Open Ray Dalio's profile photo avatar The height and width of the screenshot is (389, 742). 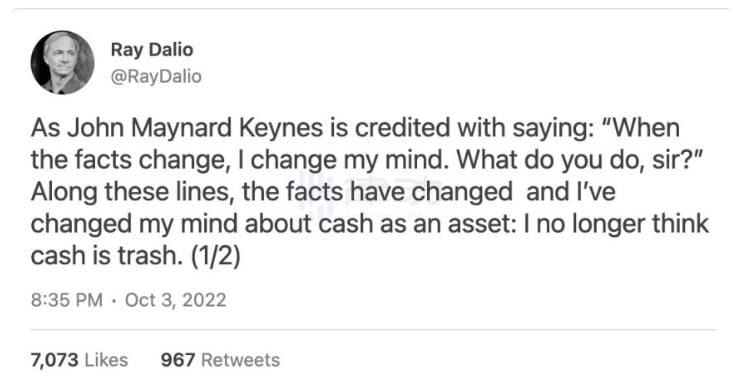[x=62, y=63]
